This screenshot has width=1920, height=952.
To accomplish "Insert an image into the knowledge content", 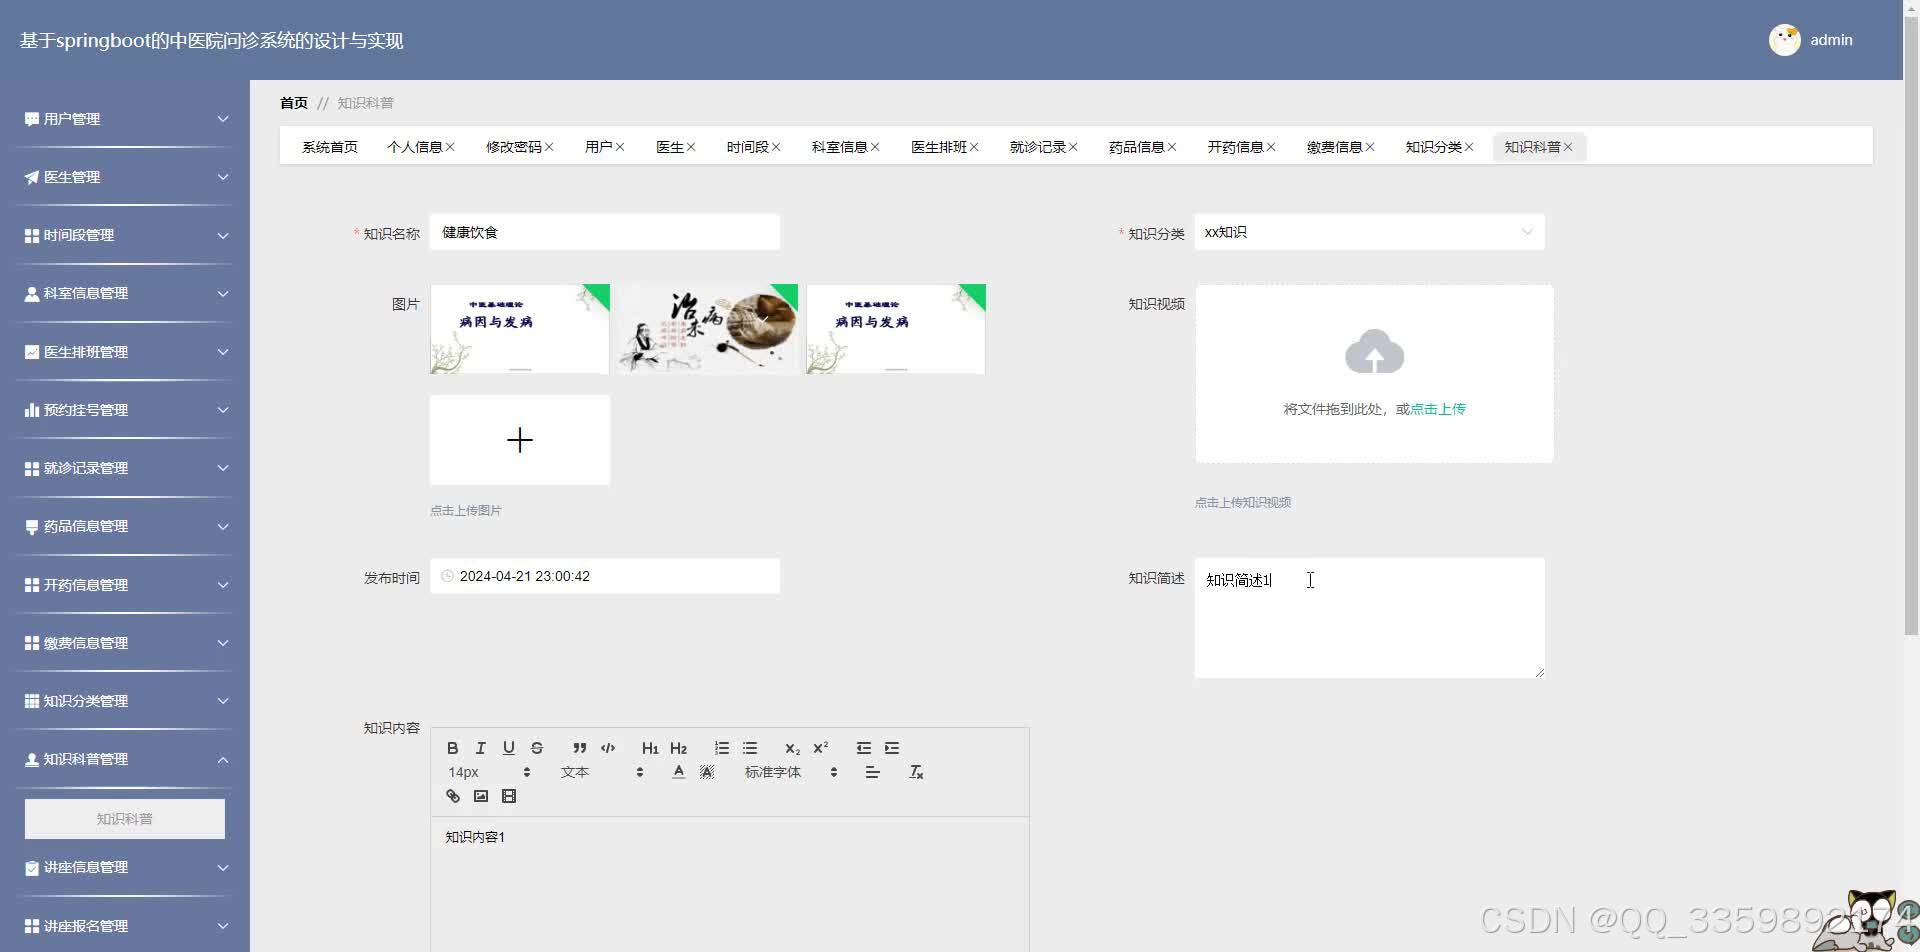I will point(481,795).
